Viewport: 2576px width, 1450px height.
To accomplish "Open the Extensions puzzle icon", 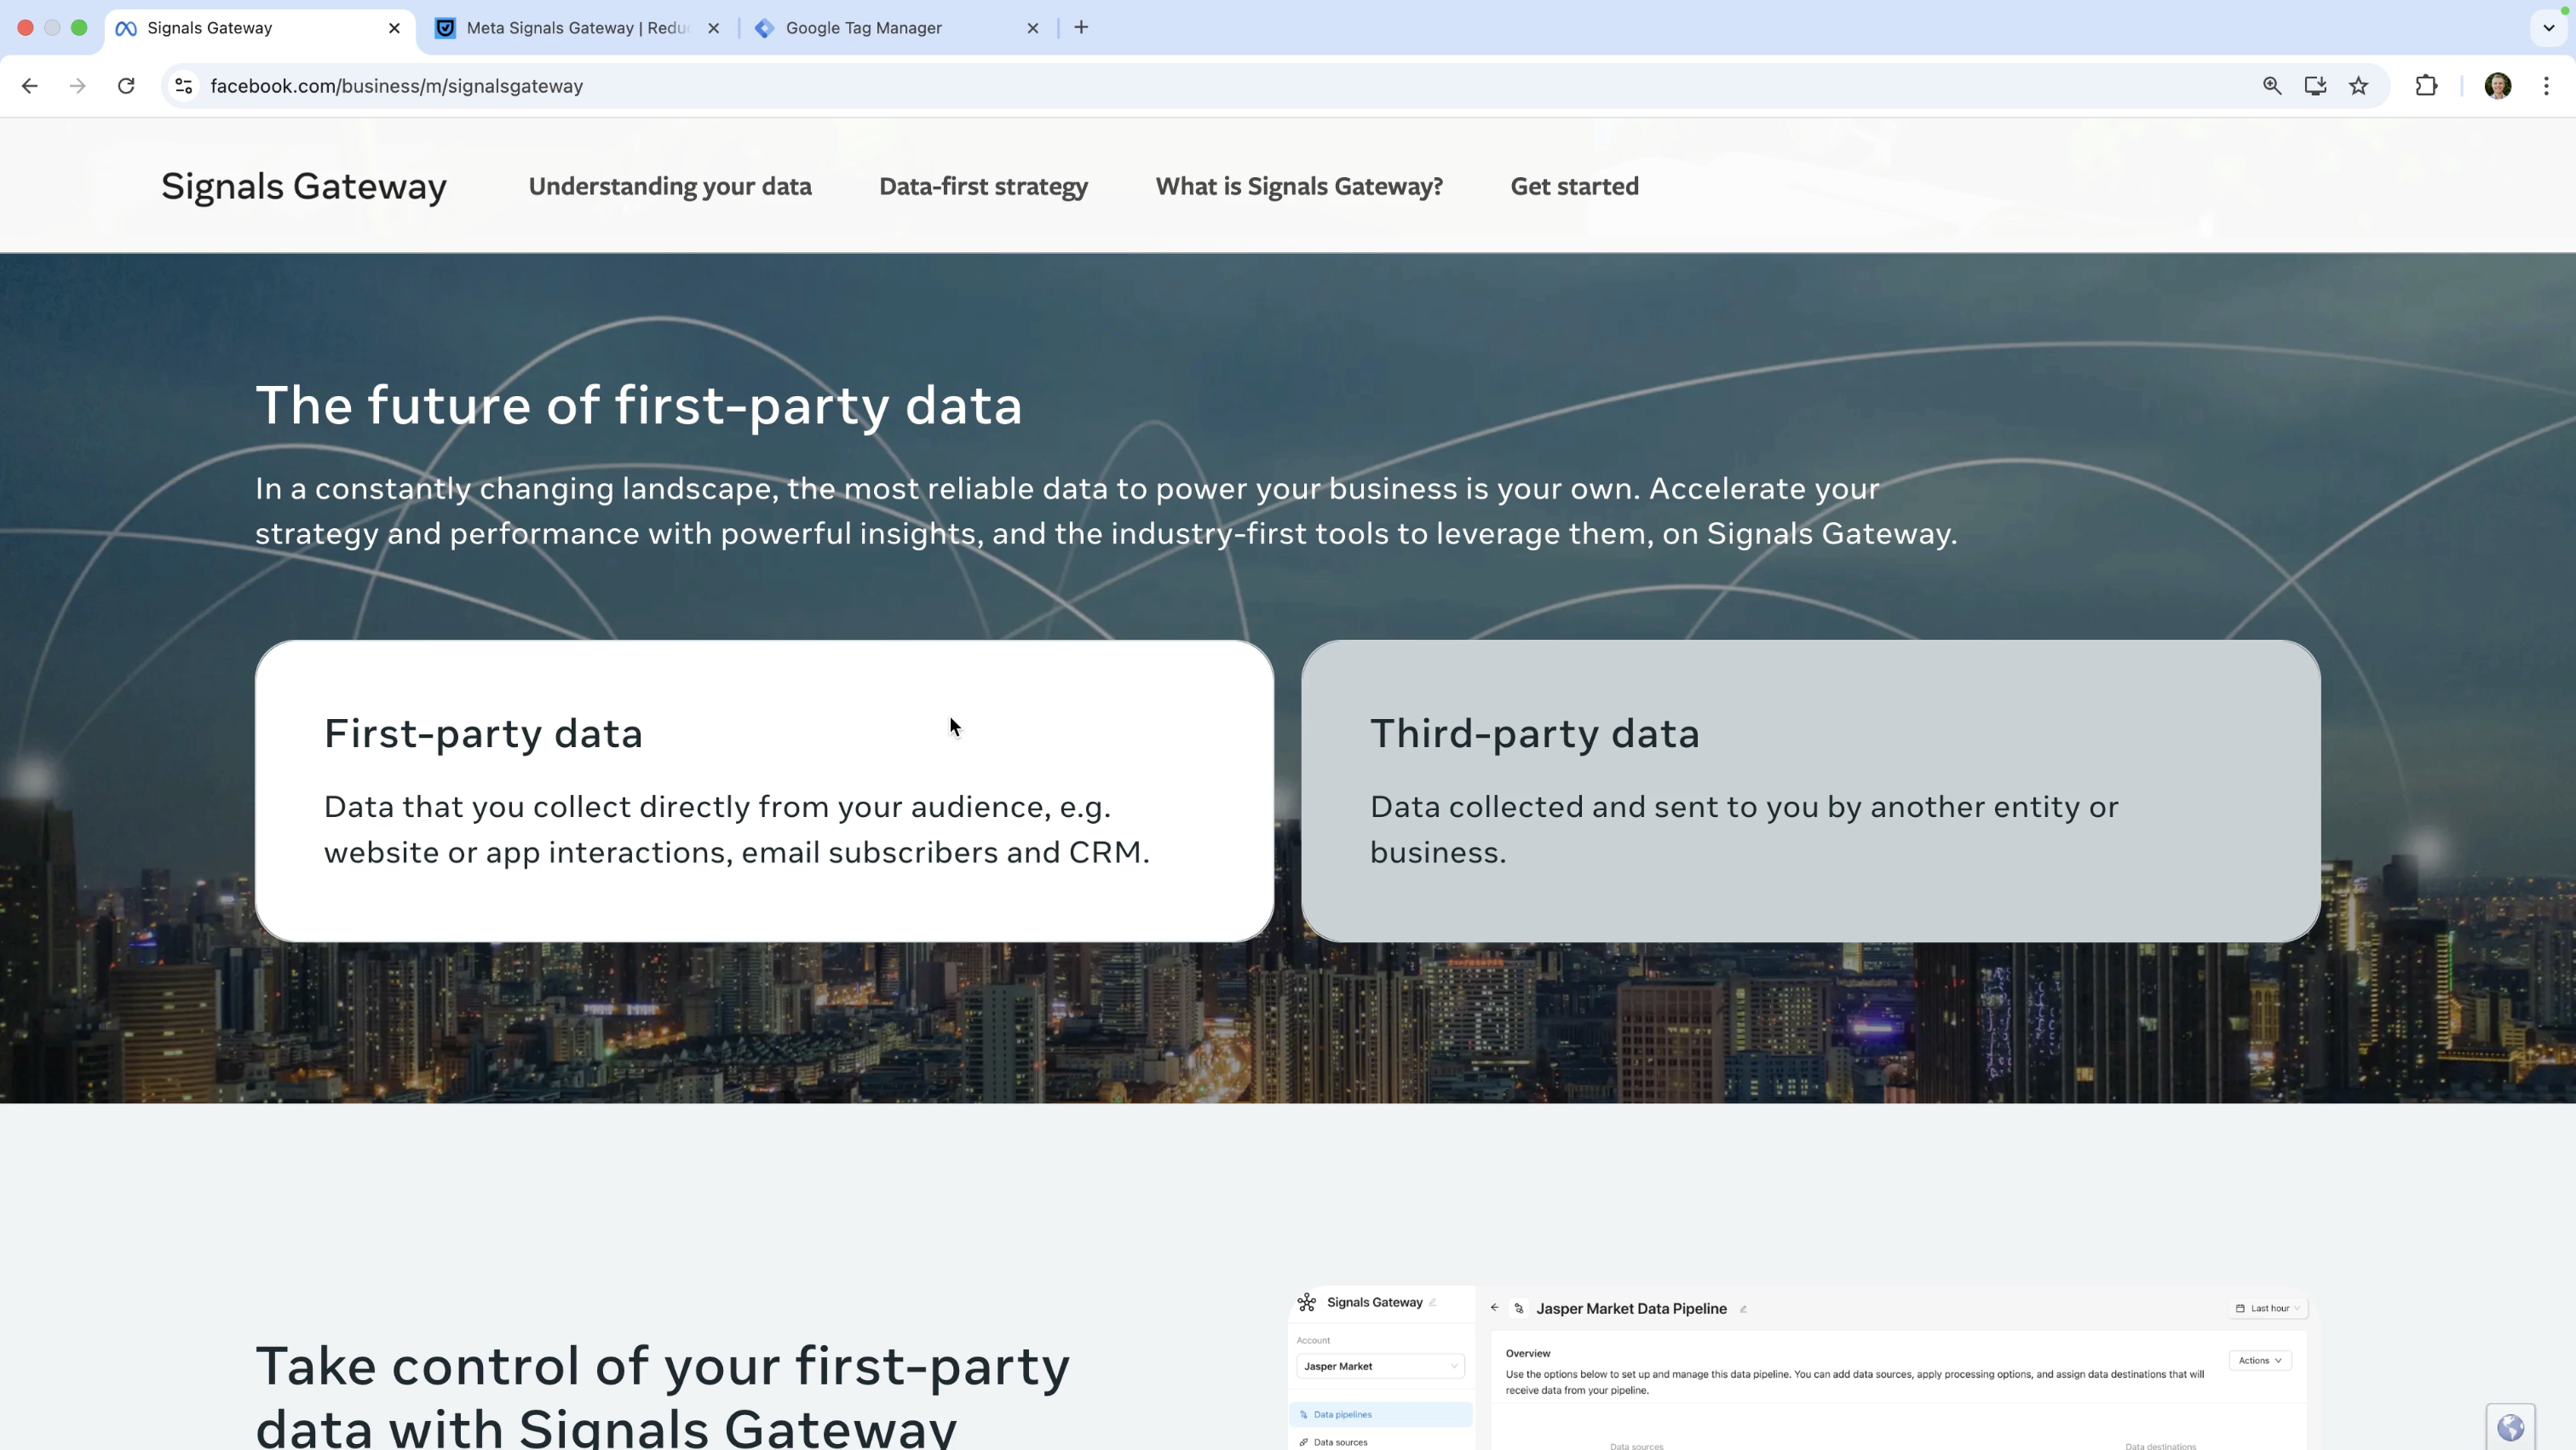I will [2426, 86].
